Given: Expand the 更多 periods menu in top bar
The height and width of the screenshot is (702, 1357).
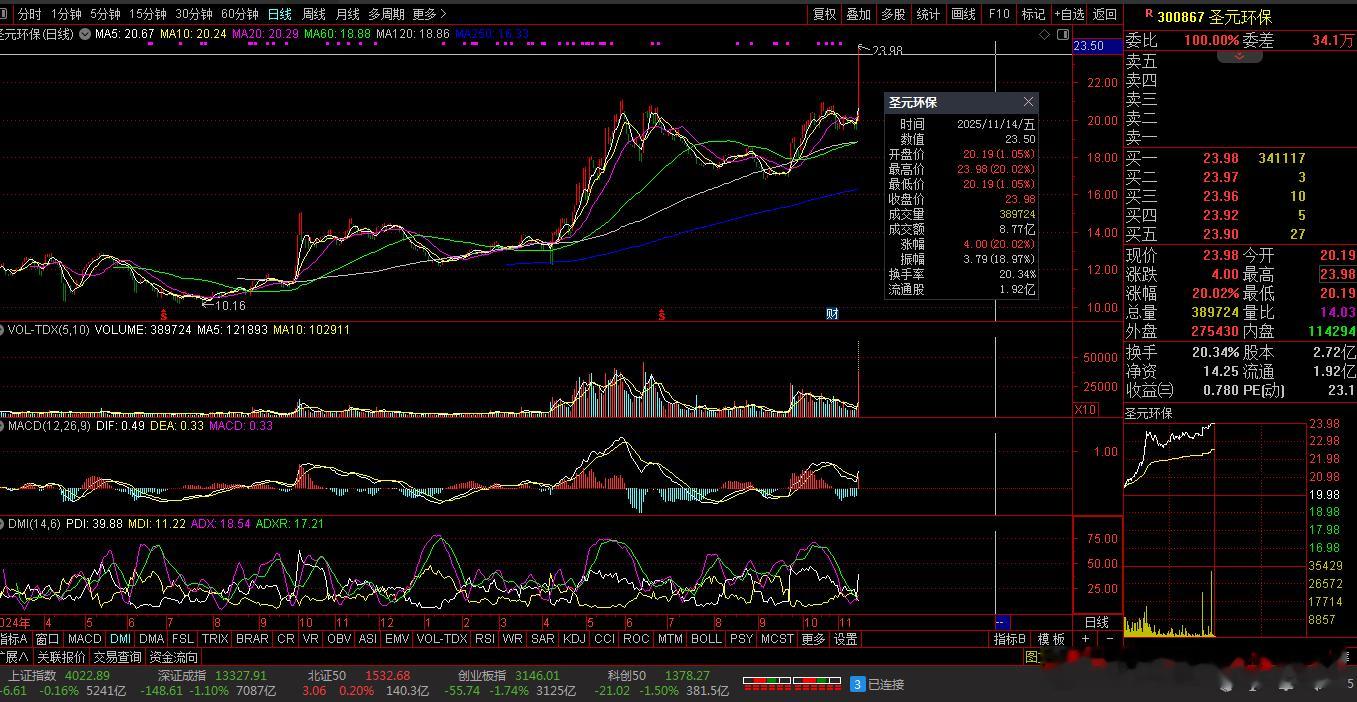Looking at the screenshot, I should click(429, 14).
